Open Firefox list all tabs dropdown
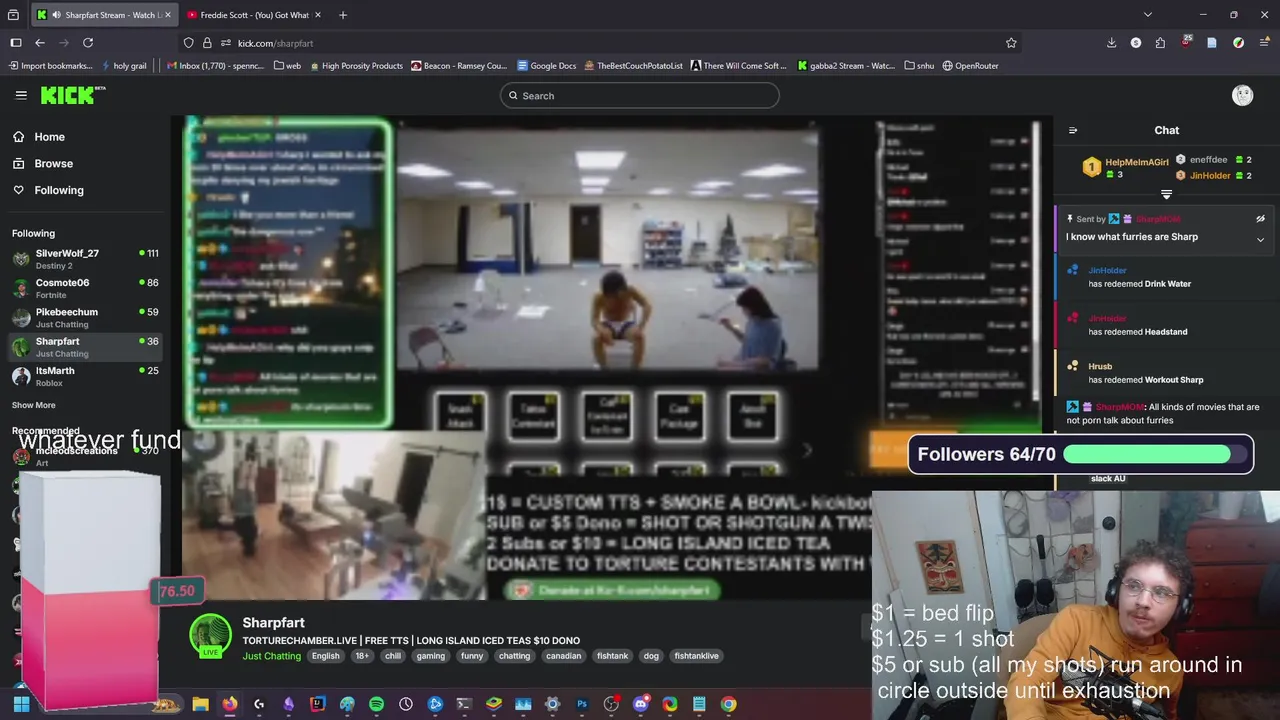The height and width of the screenshot is (720, 1280). [1148, 15]
